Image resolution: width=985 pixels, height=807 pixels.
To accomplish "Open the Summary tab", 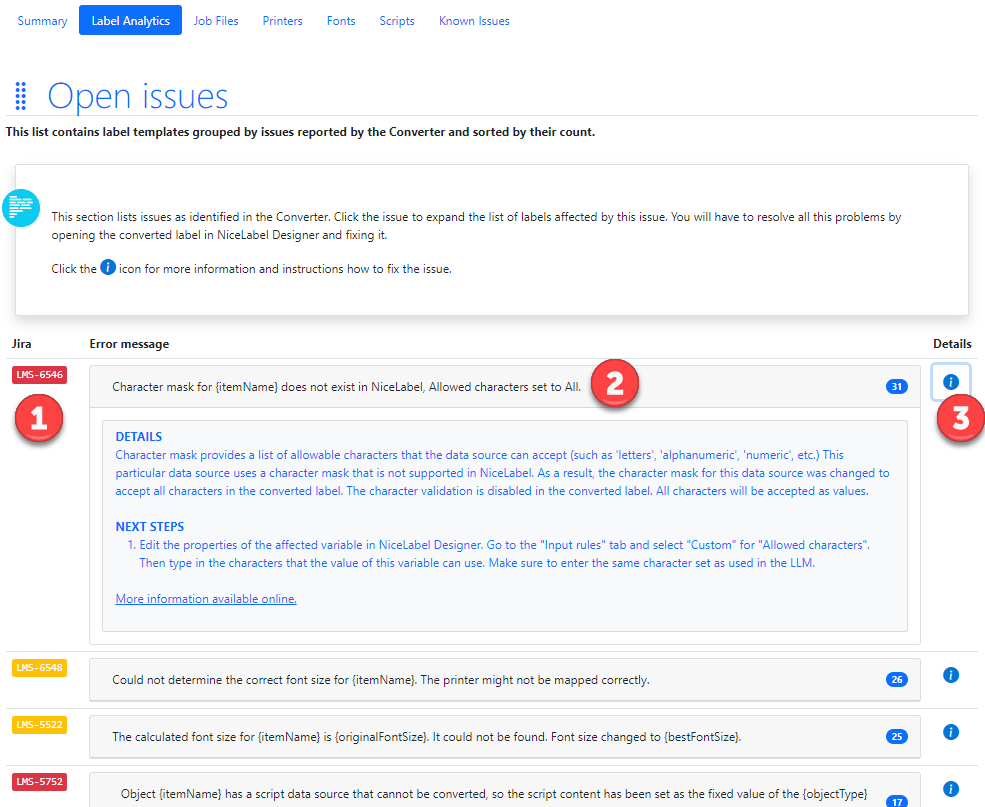I will pyautogui.click(x=42, y=21).
